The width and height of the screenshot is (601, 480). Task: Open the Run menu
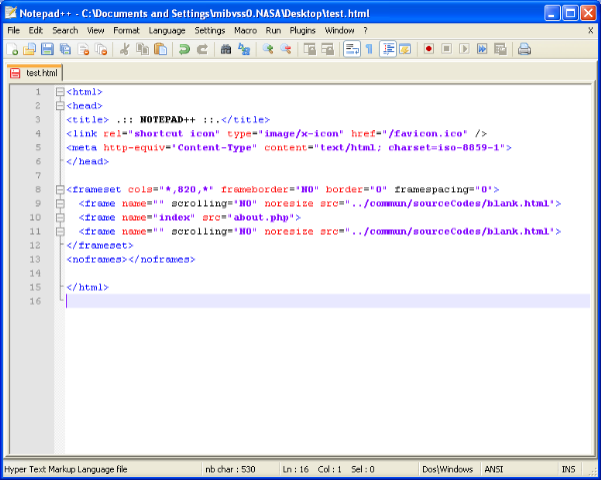pyautogui.click(x=273, y=30)
